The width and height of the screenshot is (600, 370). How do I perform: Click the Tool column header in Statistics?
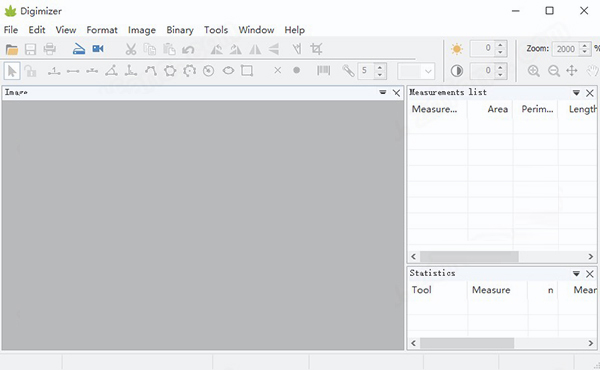437,290
